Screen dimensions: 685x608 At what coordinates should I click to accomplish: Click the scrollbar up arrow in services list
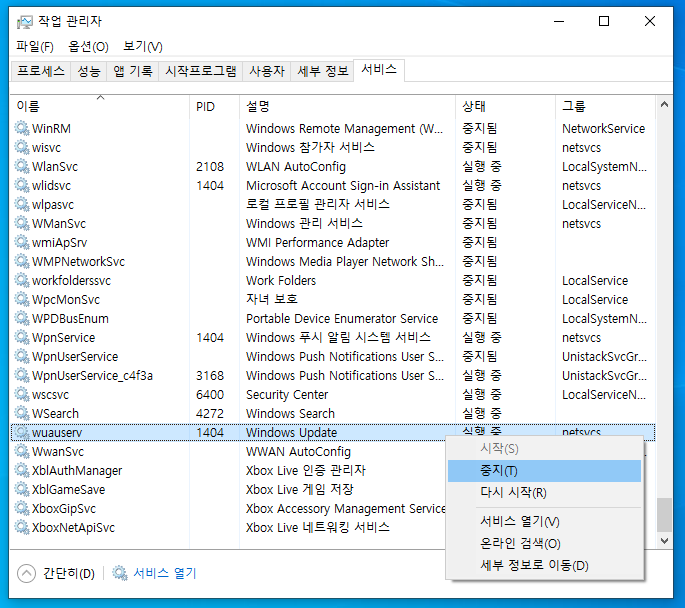(664, 105)
